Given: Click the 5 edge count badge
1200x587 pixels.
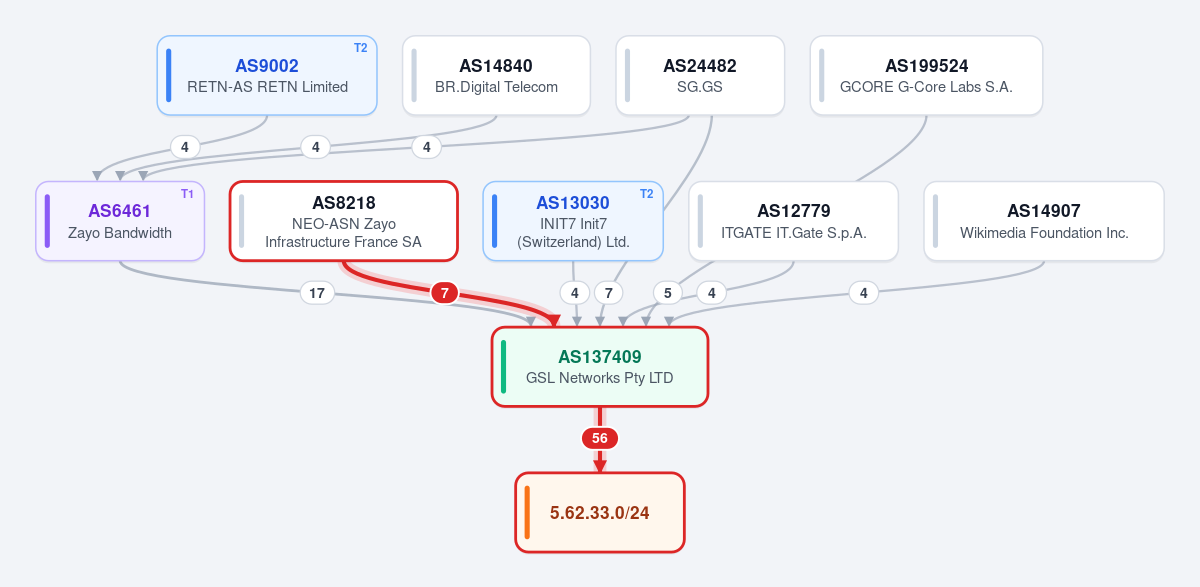Looking at the screenshot, I should [668, 293].
